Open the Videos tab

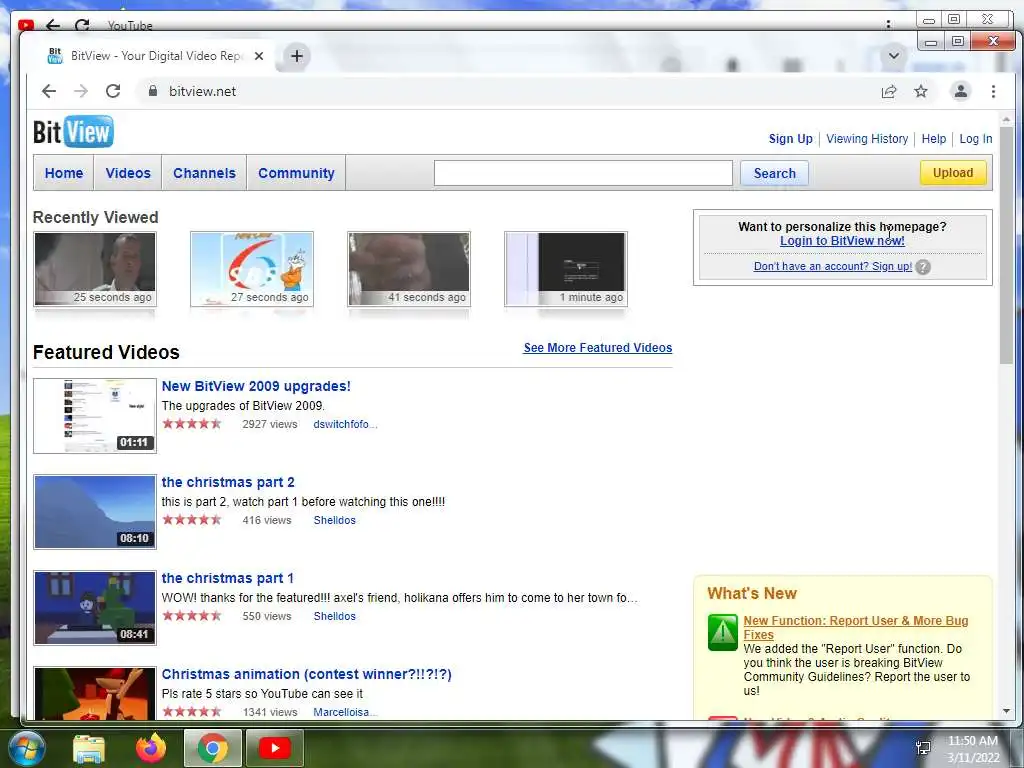click(128, 173)
